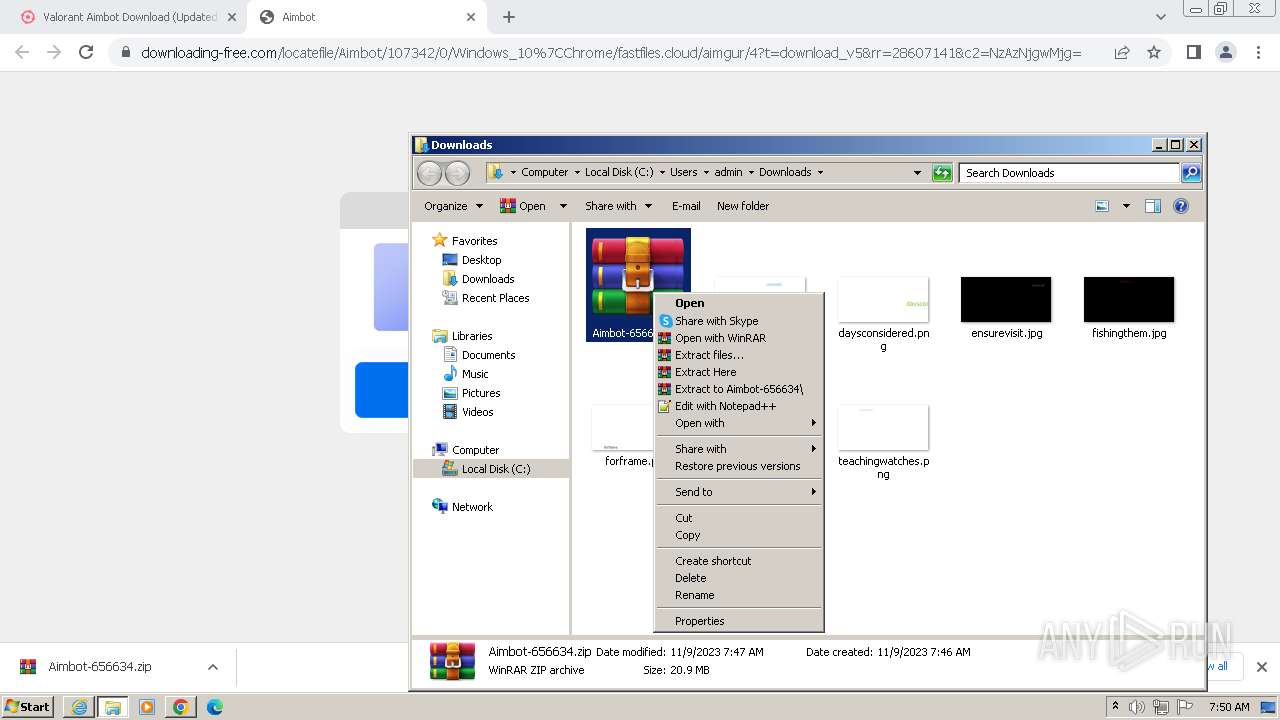Close the Aimbot browser tab
The height and width of the screenshot is (720, 1280).
pos(471,17)
